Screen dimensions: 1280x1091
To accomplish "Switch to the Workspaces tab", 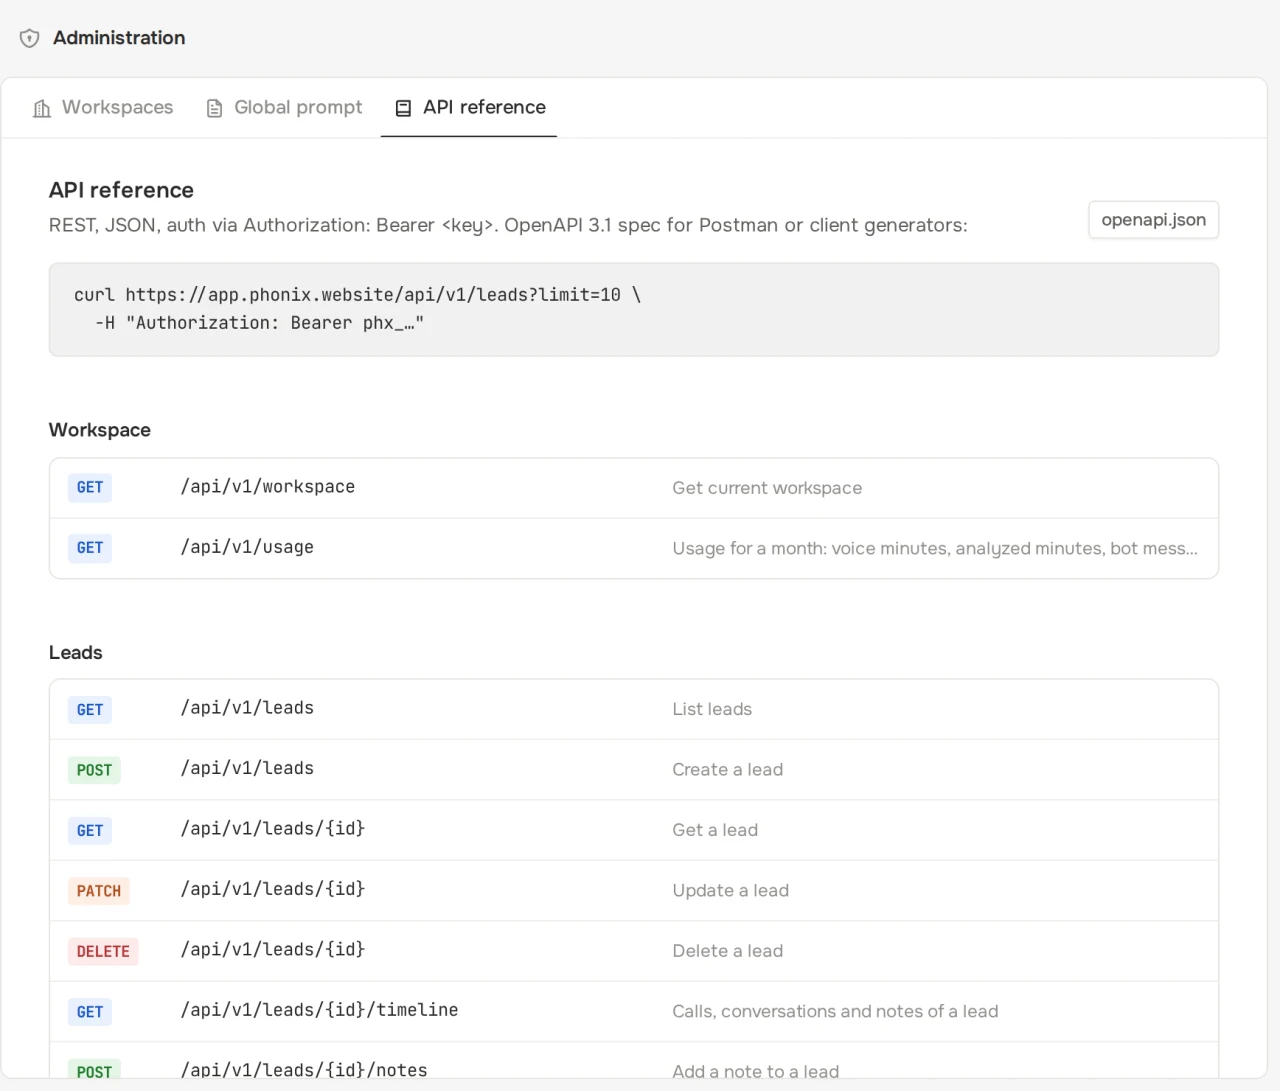I will 103,107.
